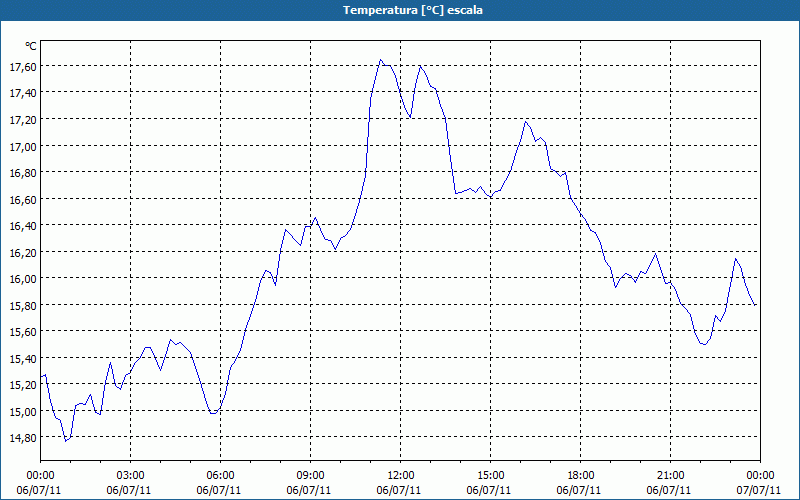Click the 16,20 y-axis value
The height and width of the screenshot is (500, 800).
(23, 253)
